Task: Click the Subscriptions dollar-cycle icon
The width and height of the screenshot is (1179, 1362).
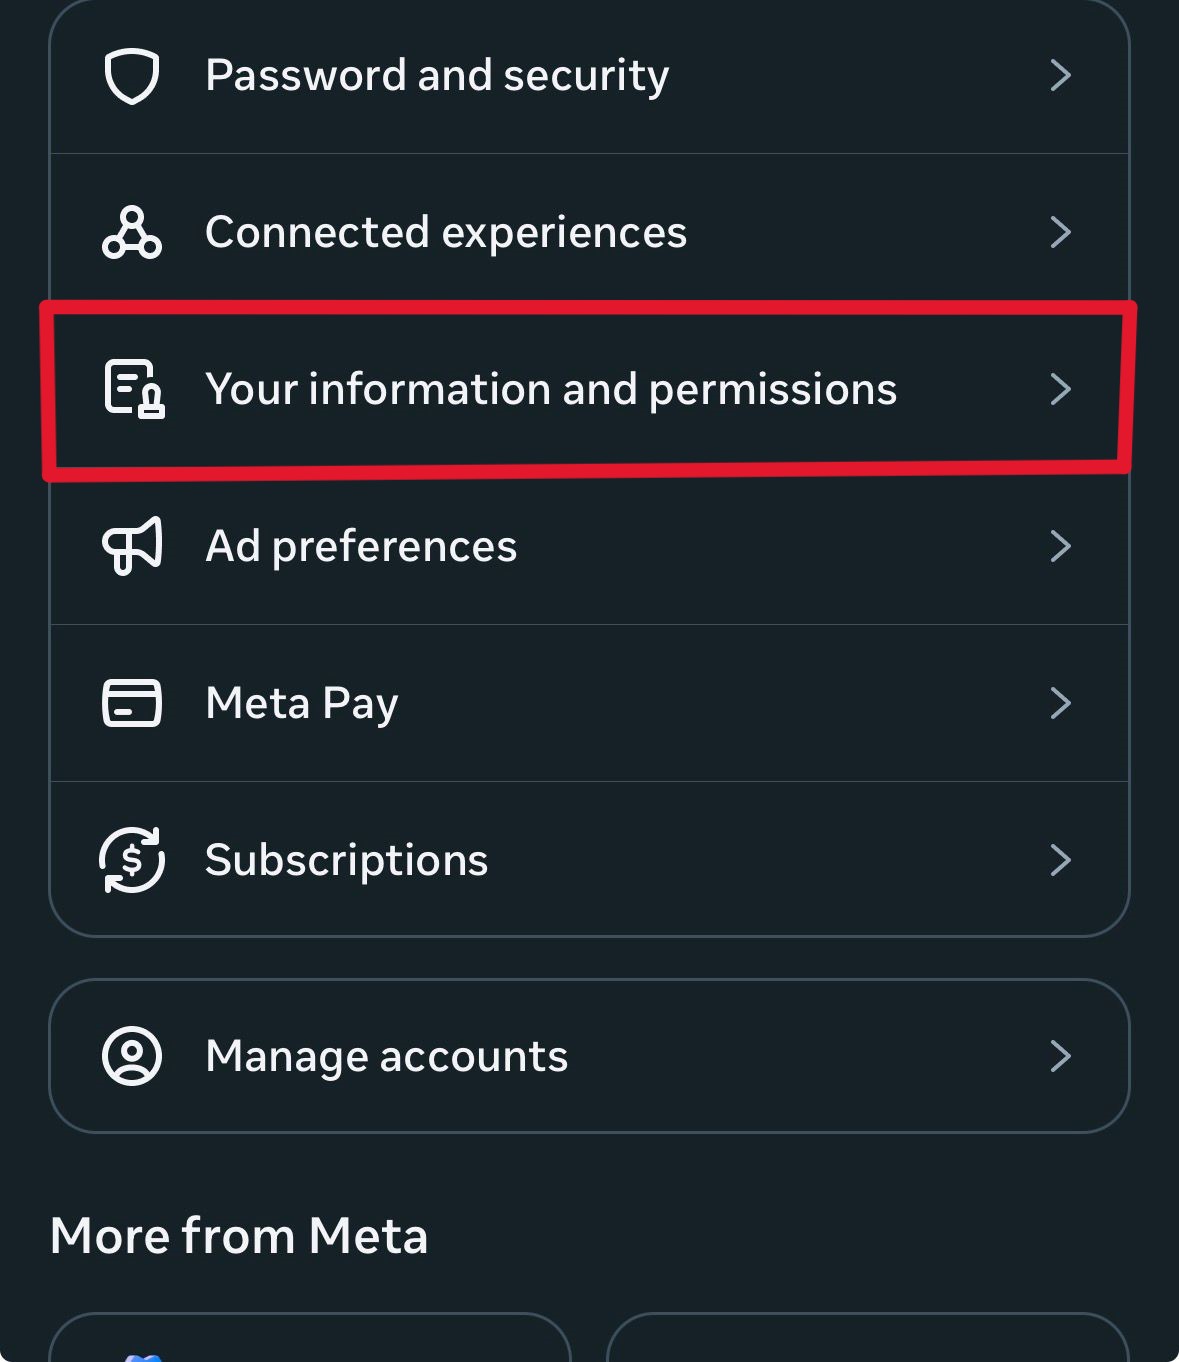Action: [132, 860]
